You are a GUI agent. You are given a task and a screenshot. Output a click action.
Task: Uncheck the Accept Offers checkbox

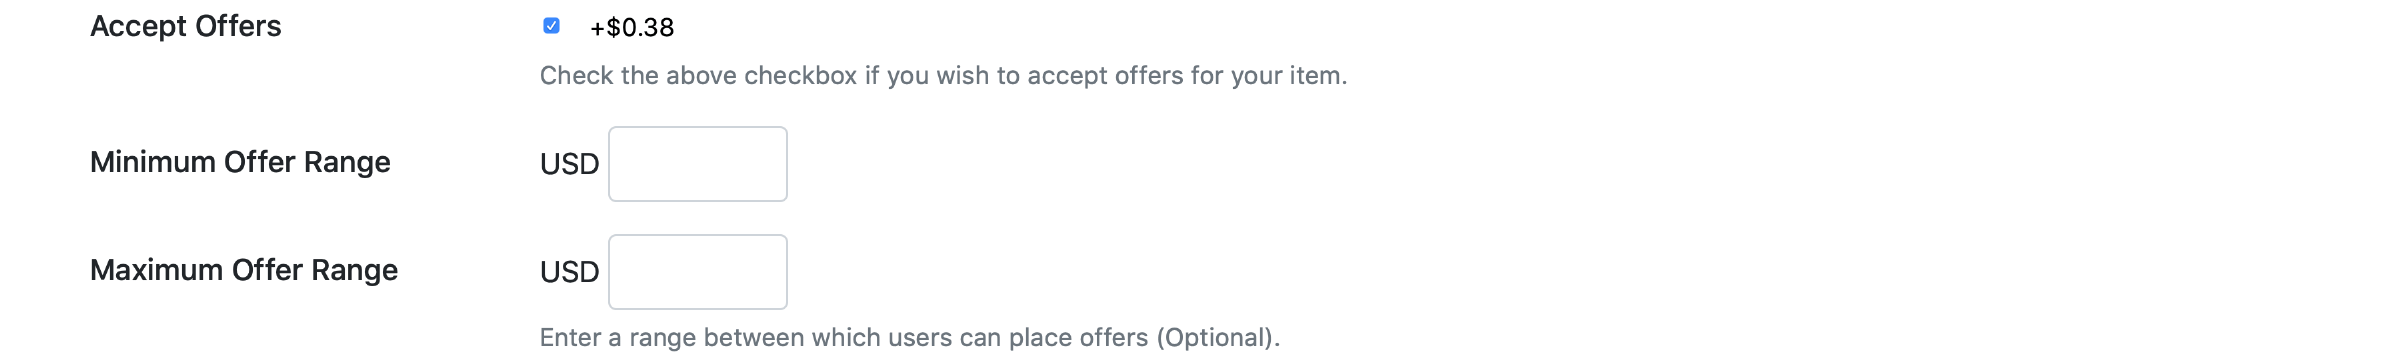551,26
